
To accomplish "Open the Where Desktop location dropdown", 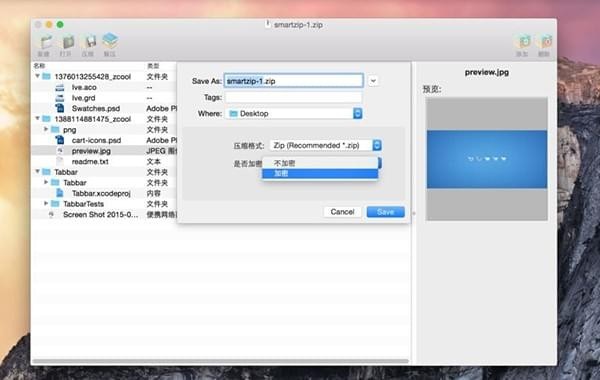I will coord(293,113).
